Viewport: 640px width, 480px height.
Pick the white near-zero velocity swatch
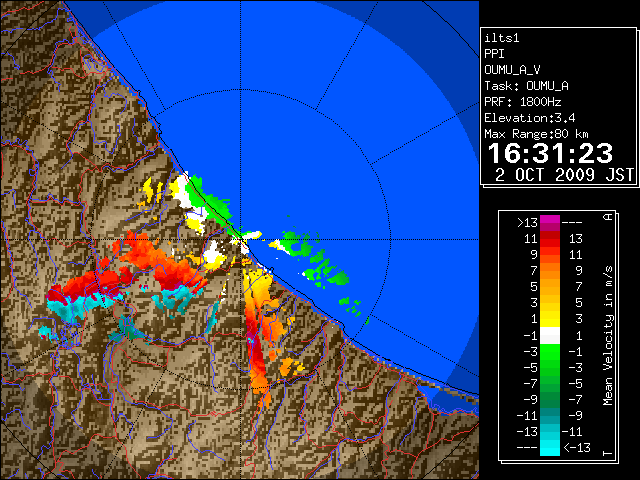[550, 336]
